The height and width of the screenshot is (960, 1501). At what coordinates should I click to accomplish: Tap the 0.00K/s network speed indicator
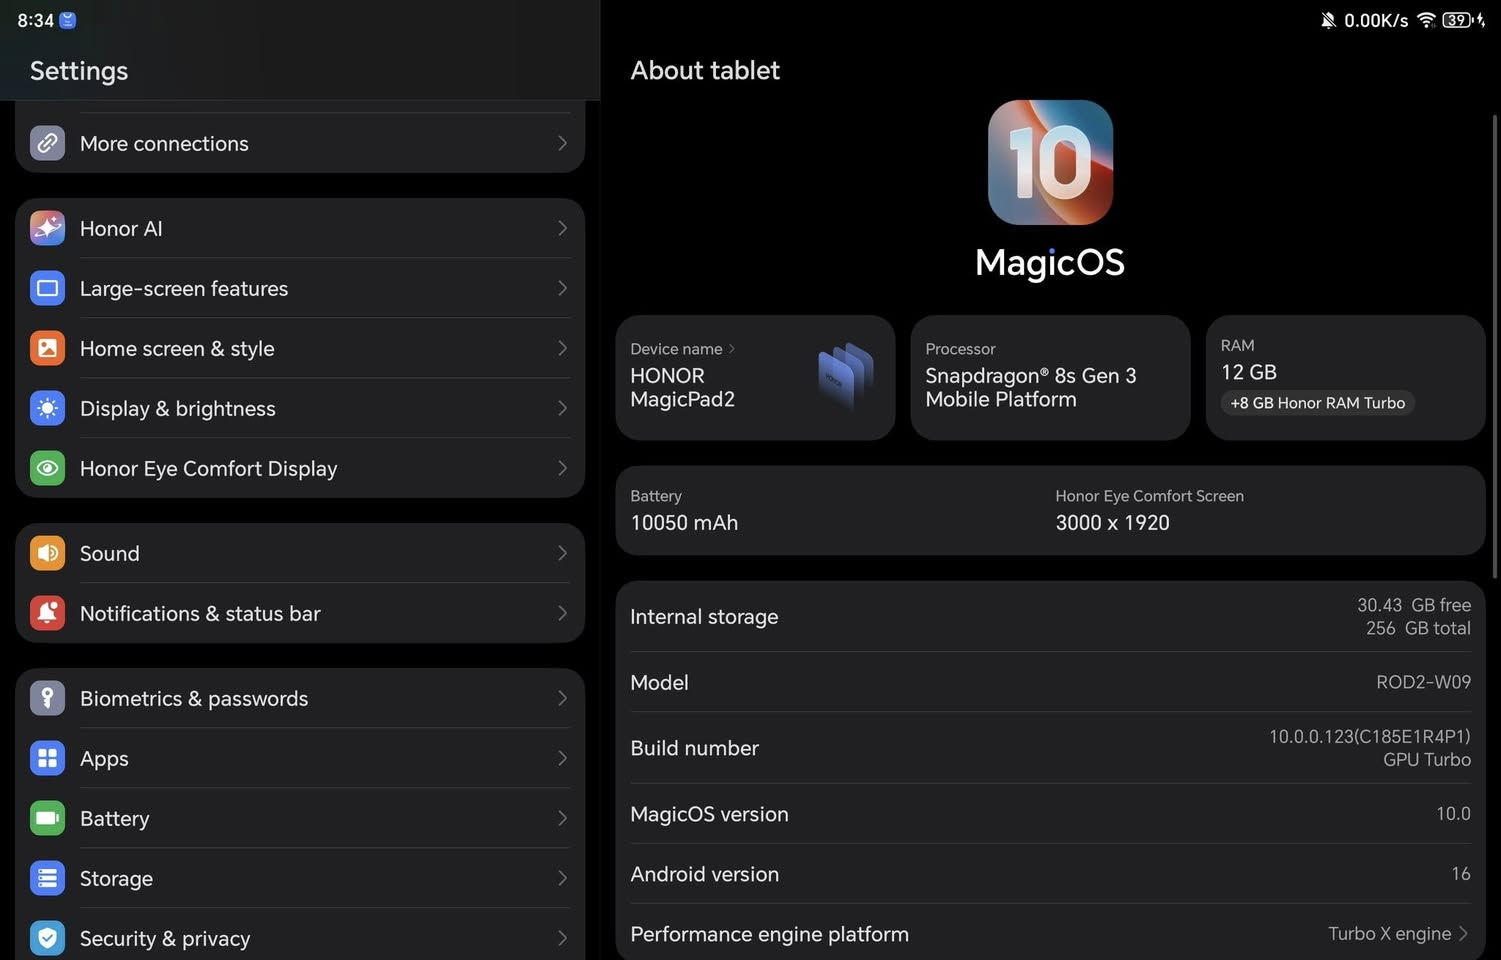[1376, 20]
